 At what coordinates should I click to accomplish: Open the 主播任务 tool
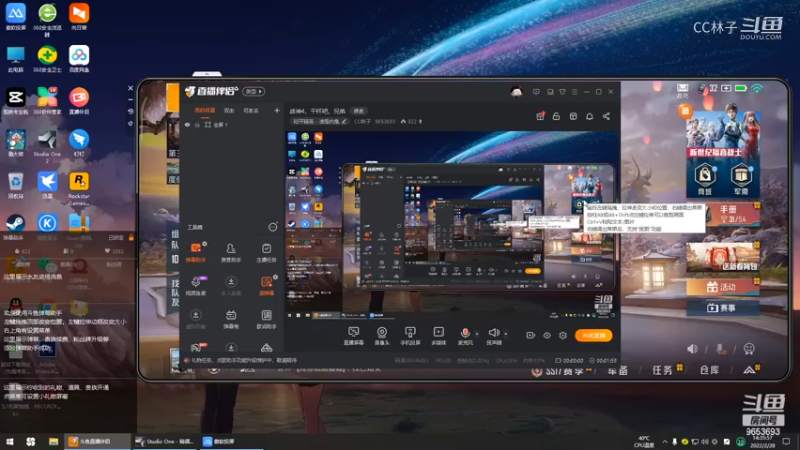coord(266,252)
